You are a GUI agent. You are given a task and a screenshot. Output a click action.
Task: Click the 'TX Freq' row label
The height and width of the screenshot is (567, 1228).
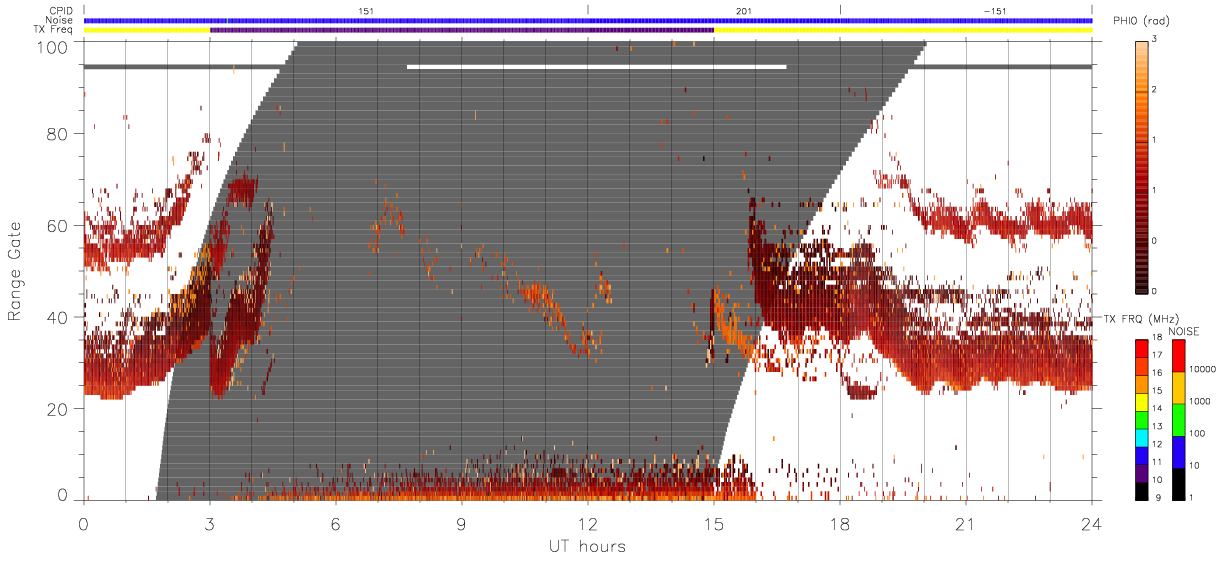[55, 30]
